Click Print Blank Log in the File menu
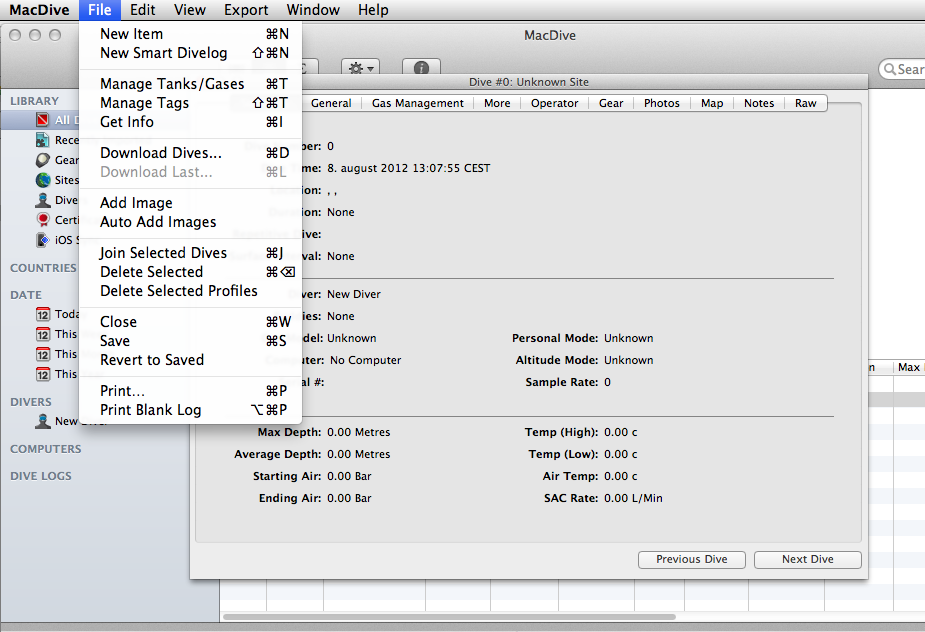925x632 pixels. pos(150,410)
